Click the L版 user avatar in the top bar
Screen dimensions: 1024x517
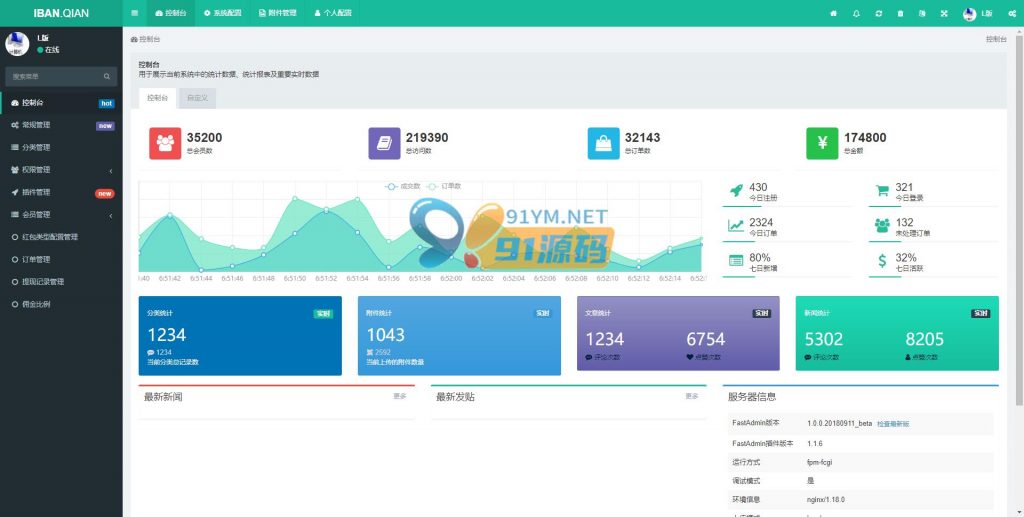pos(970,14)
